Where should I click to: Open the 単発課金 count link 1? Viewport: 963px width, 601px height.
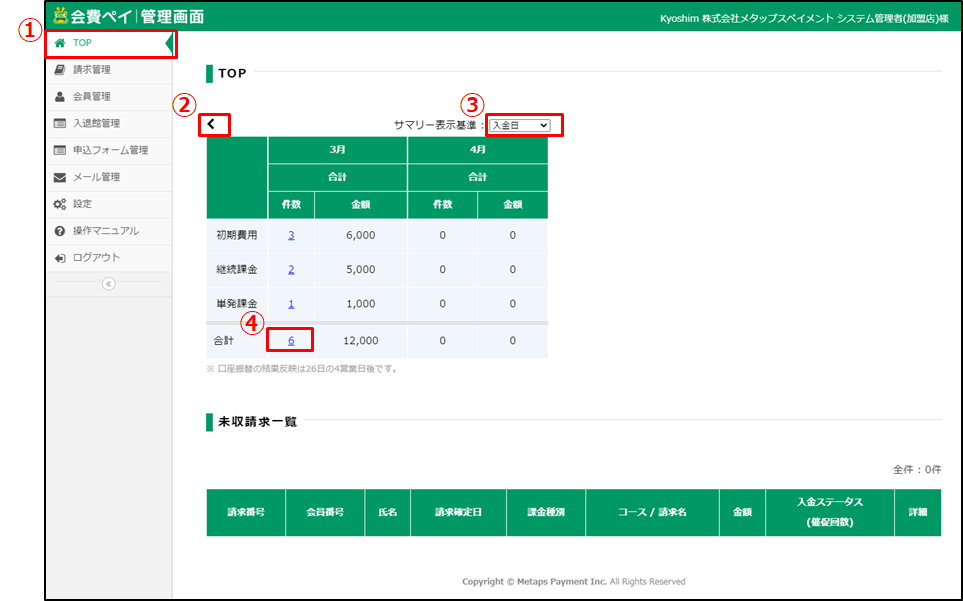click(291, 304)
